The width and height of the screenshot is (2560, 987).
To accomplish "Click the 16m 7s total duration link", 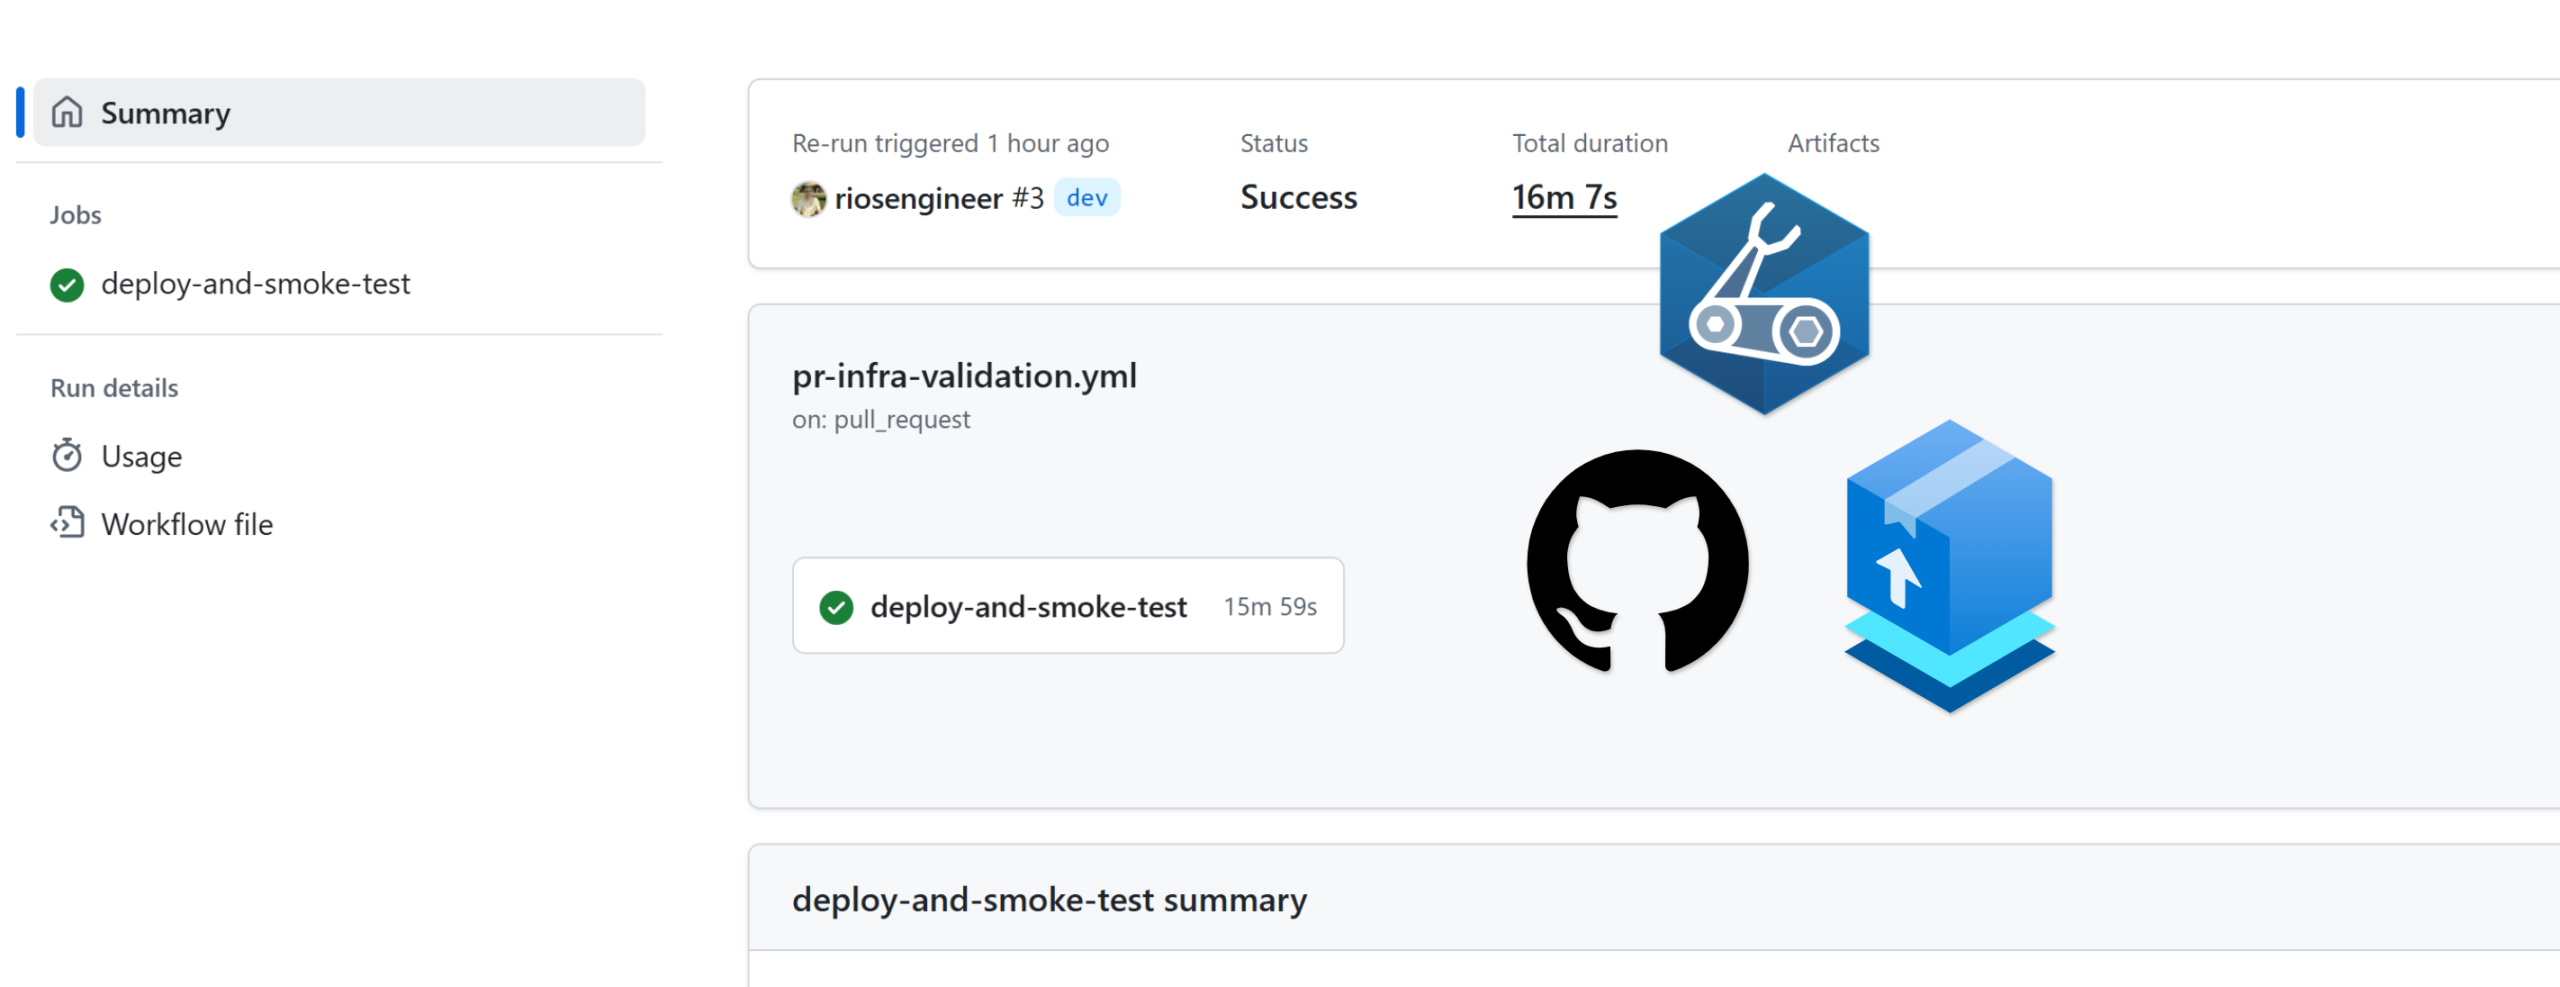I will click(x=1564, y=198).
